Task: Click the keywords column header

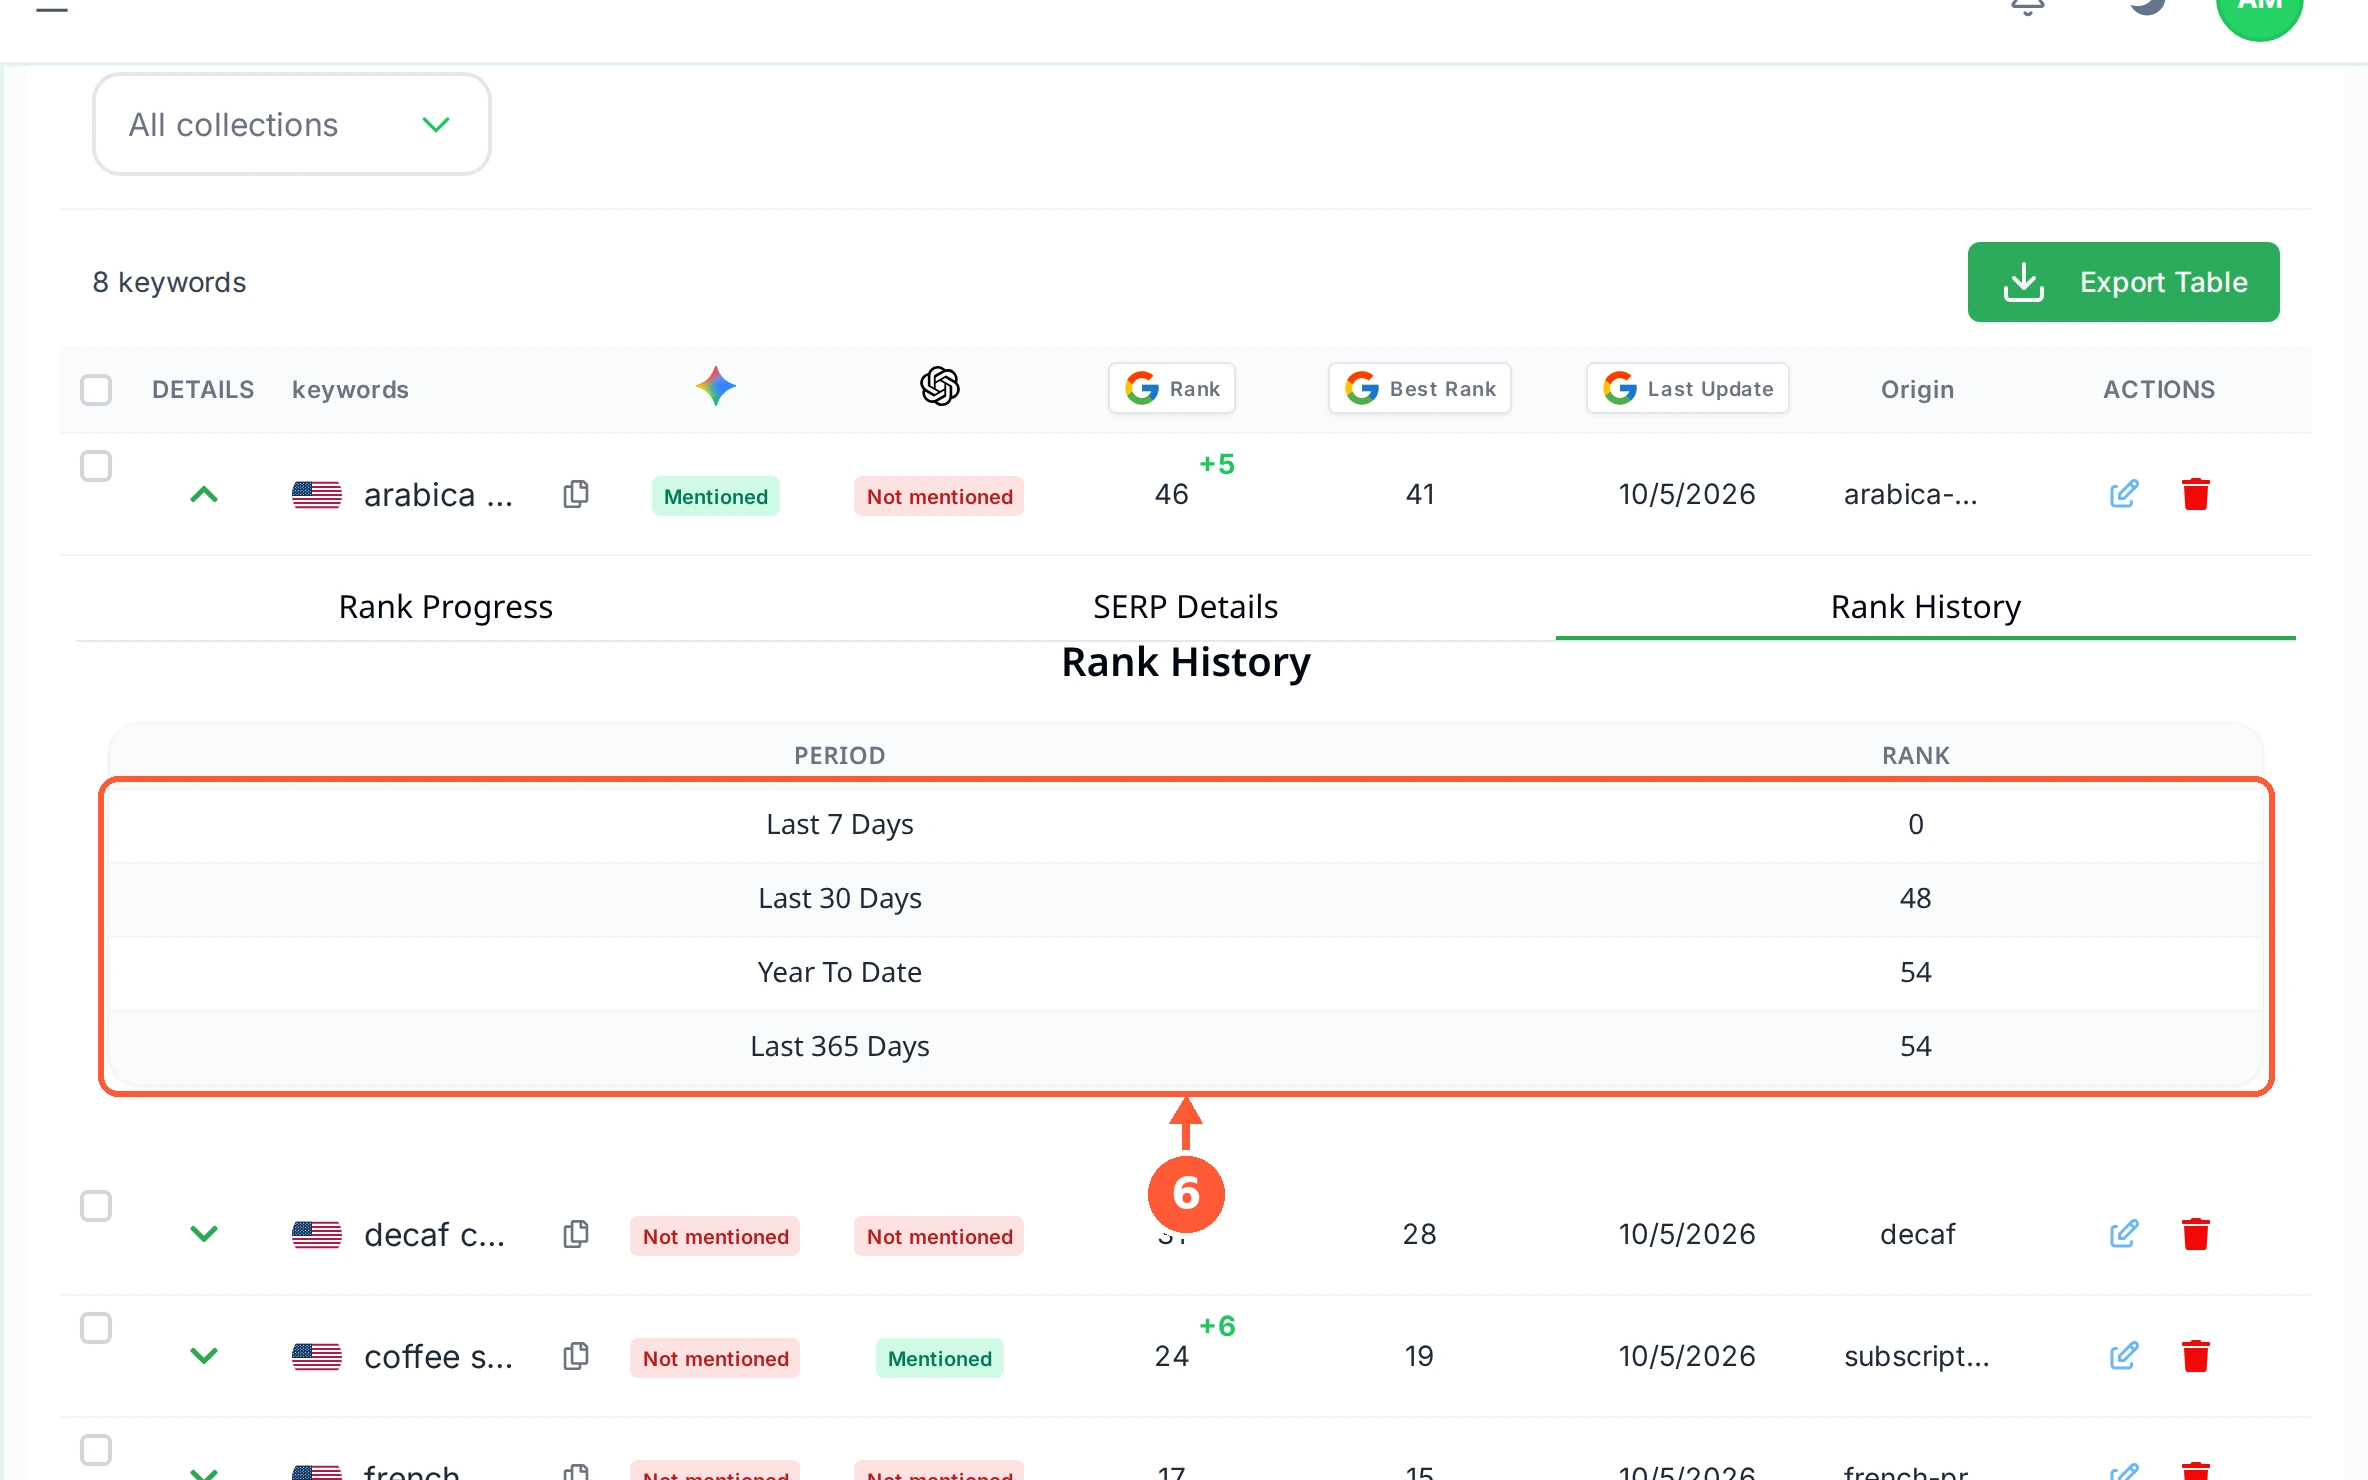Action: pyautogui.click(x=350, y=390)
